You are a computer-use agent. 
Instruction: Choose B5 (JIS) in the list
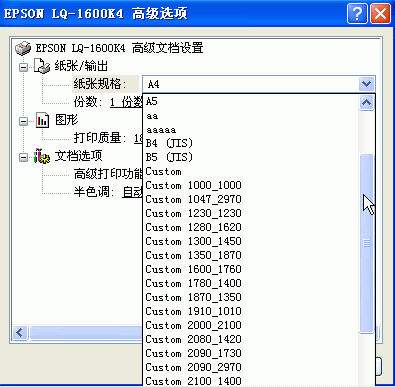(251, 157)
